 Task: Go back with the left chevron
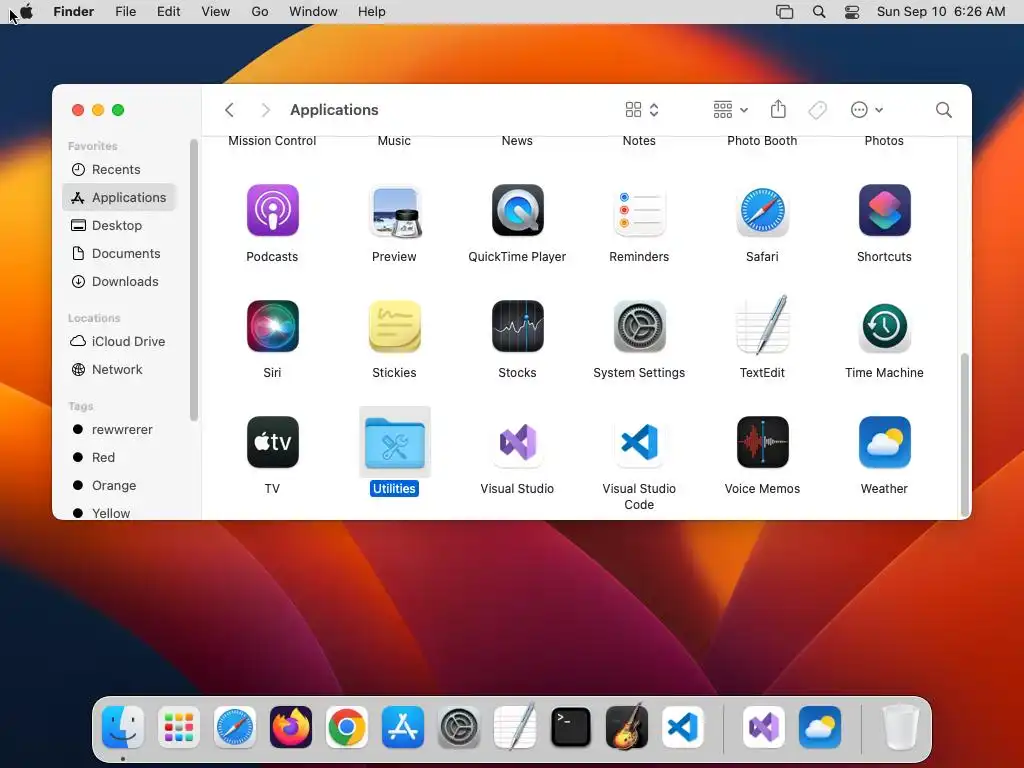pyautogui.click(x=229, y=110)
